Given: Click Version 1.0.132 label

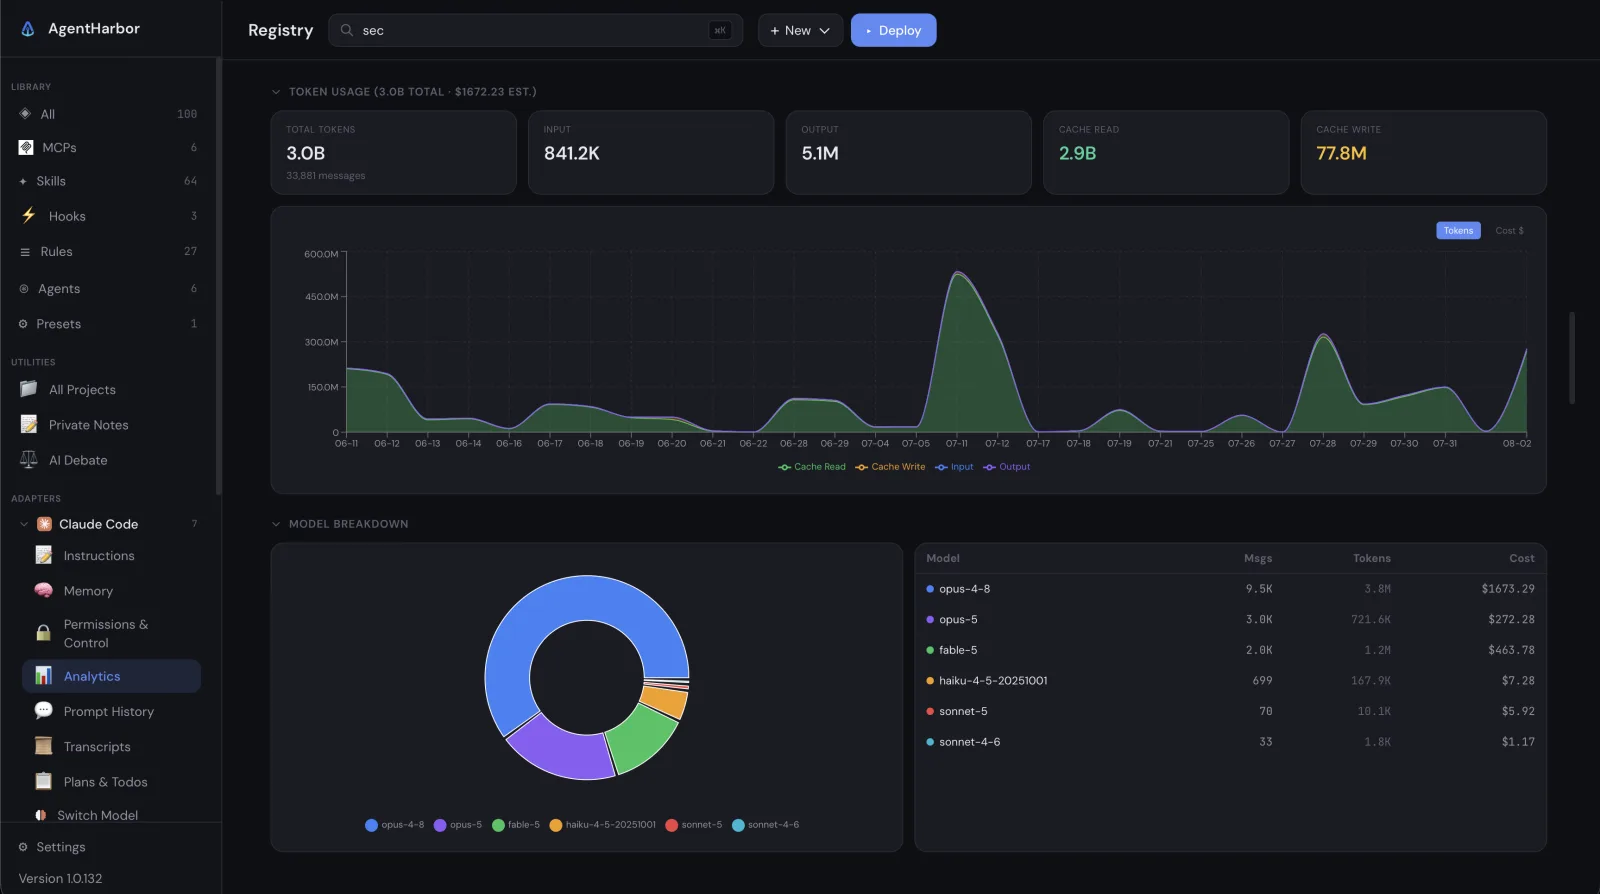Looking at the screenshot, I should 61,878.
